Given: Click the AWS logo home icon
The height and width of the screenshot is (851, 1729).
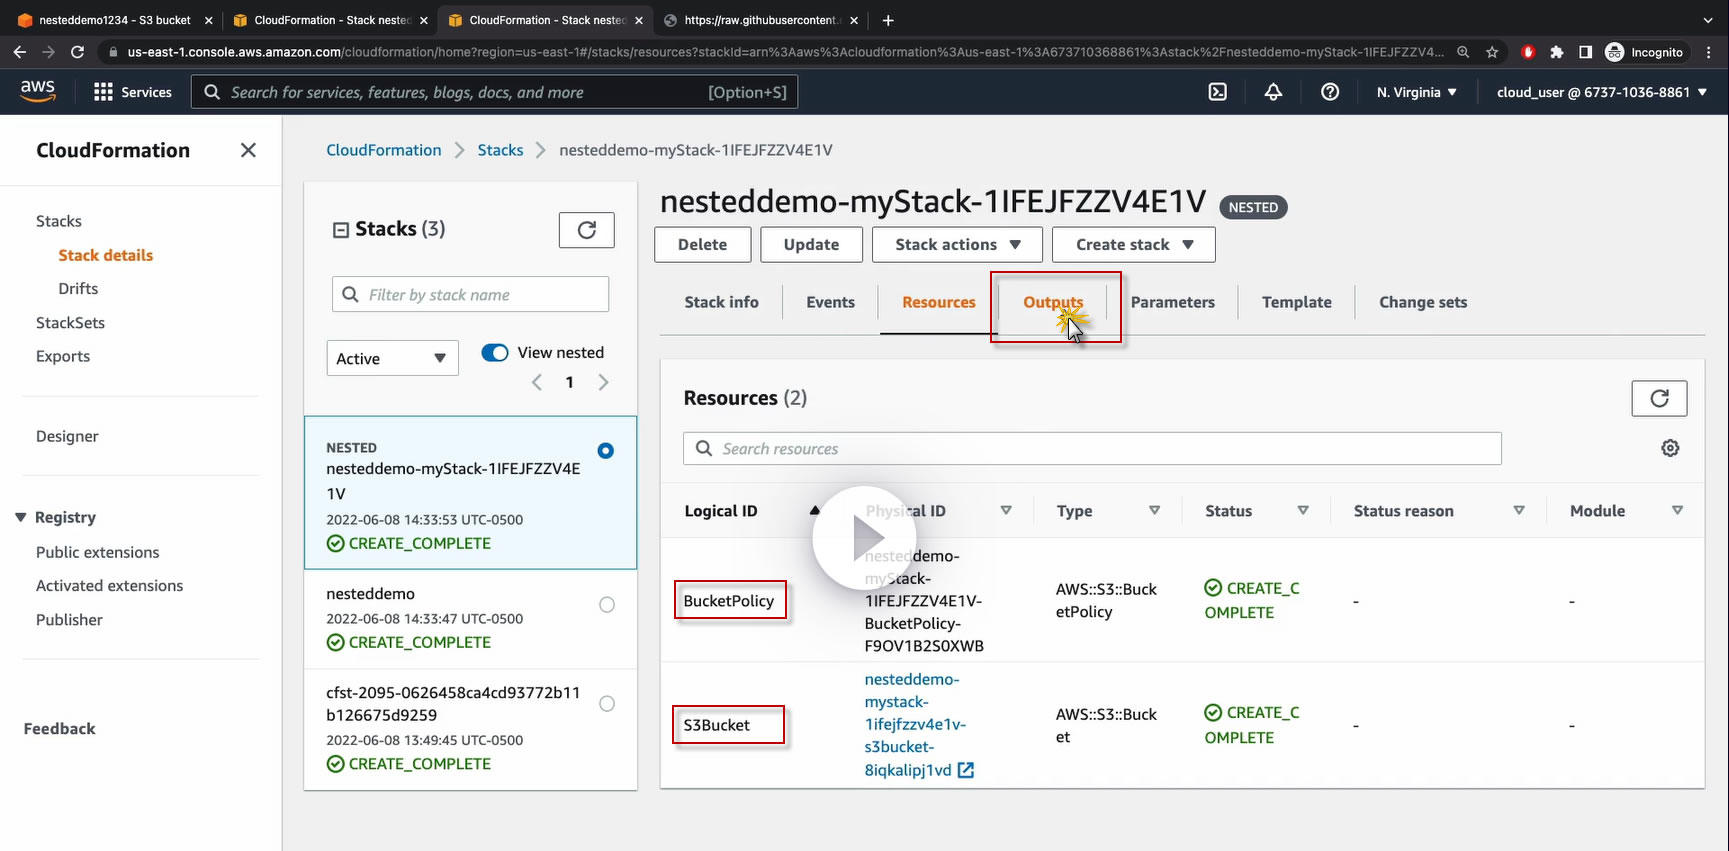Looking at the screenshot, I should (x=38, y=90).
